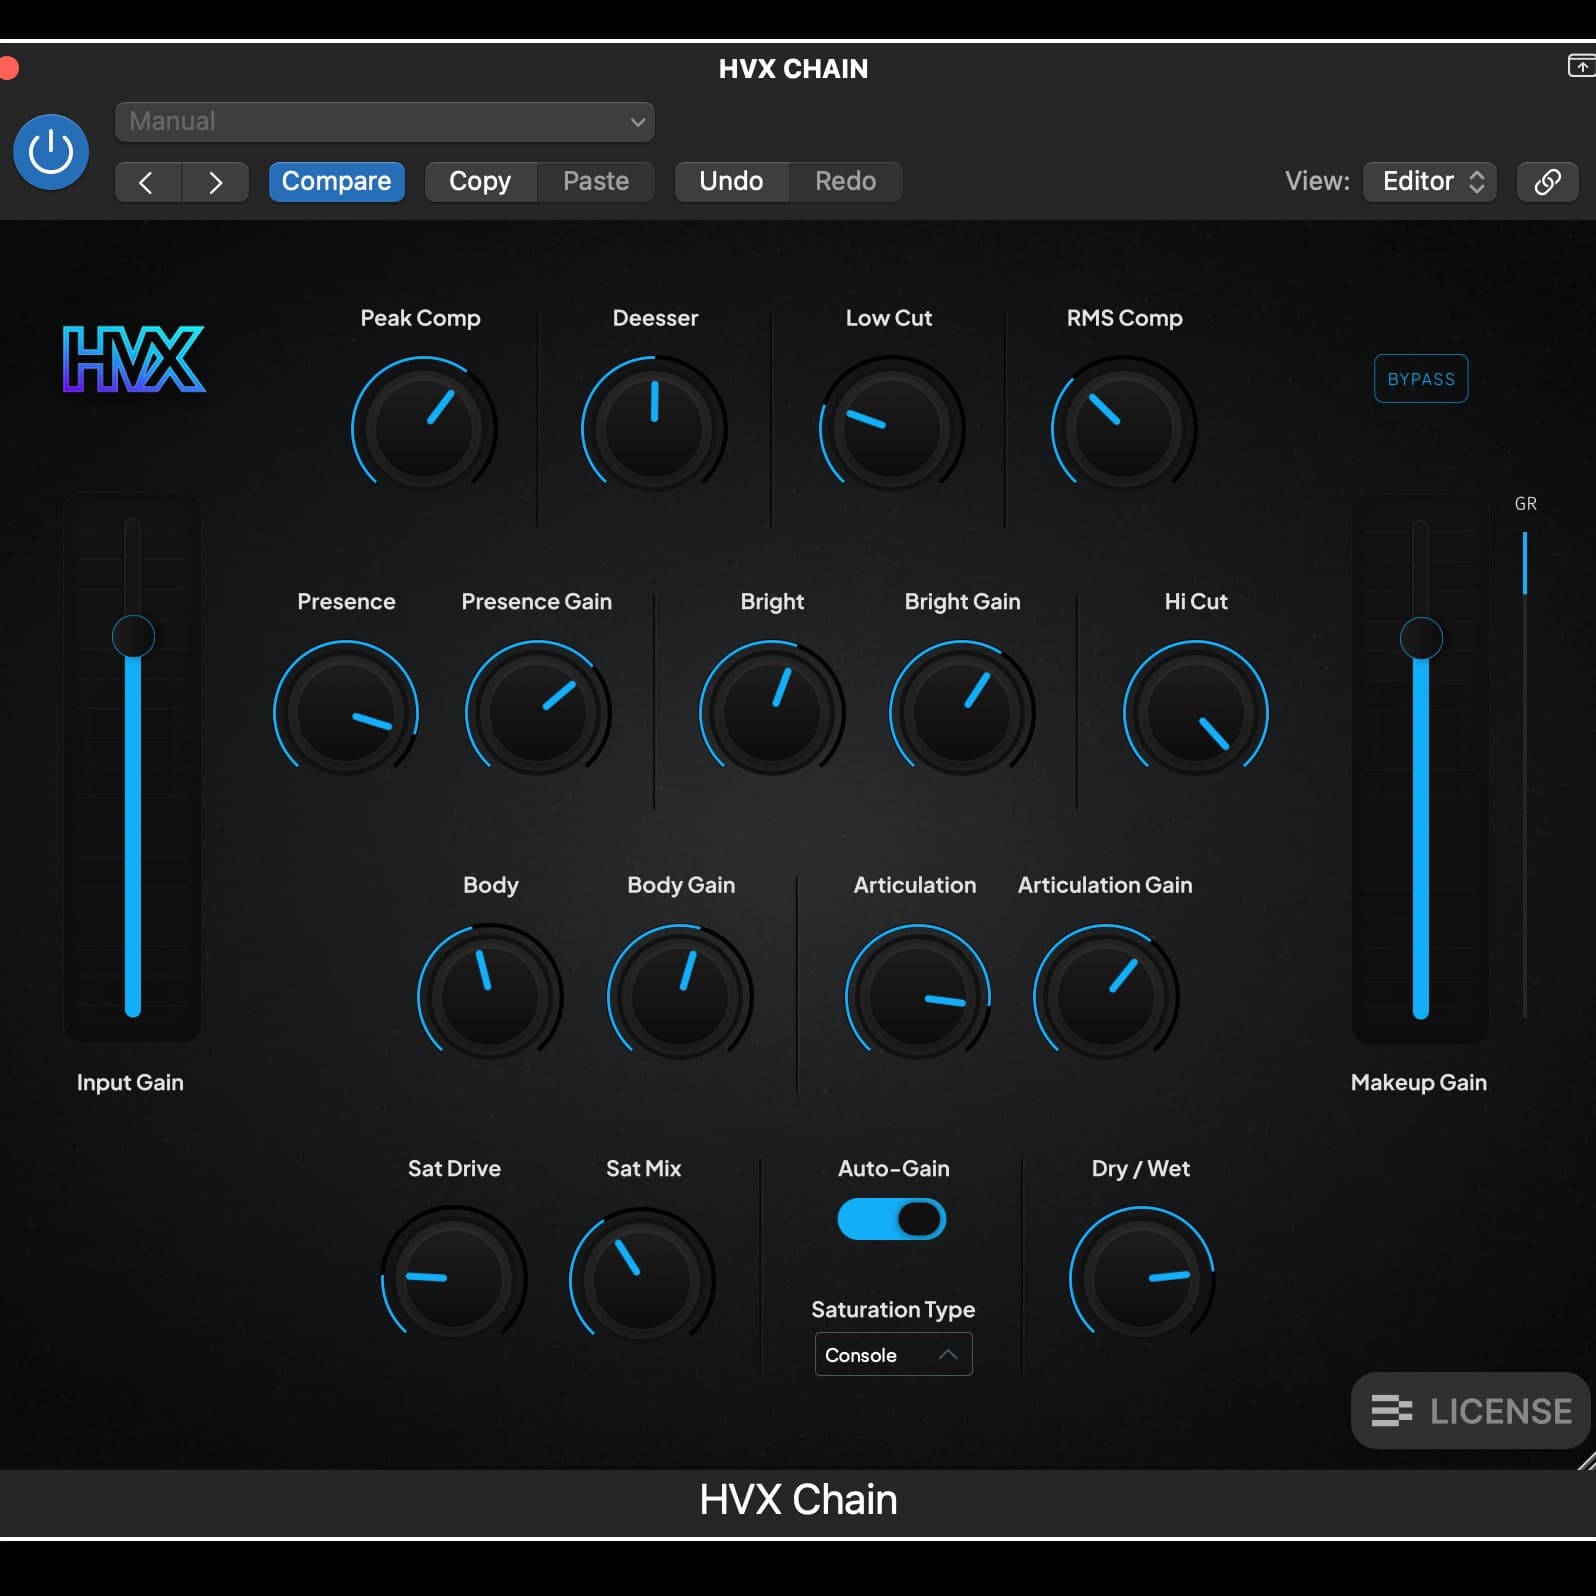1596x1596 pixels.
Task: Toggle the plugin power button
Action: tap(50, 152)
